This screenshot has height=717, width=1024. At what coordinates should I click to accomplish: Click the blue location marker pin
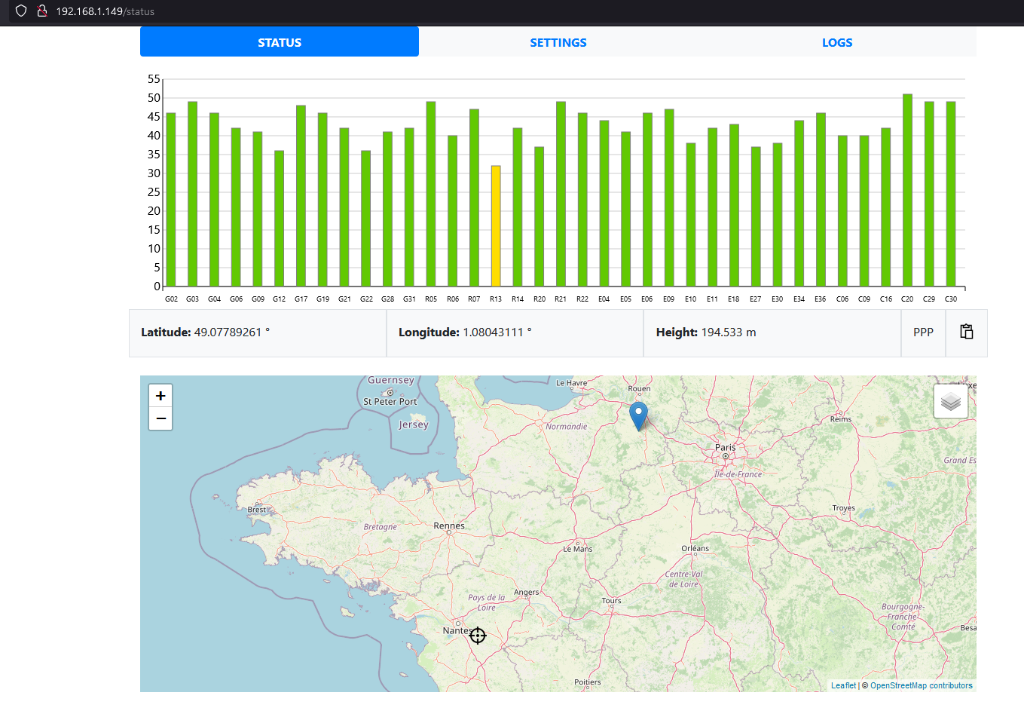coord(638,415)
